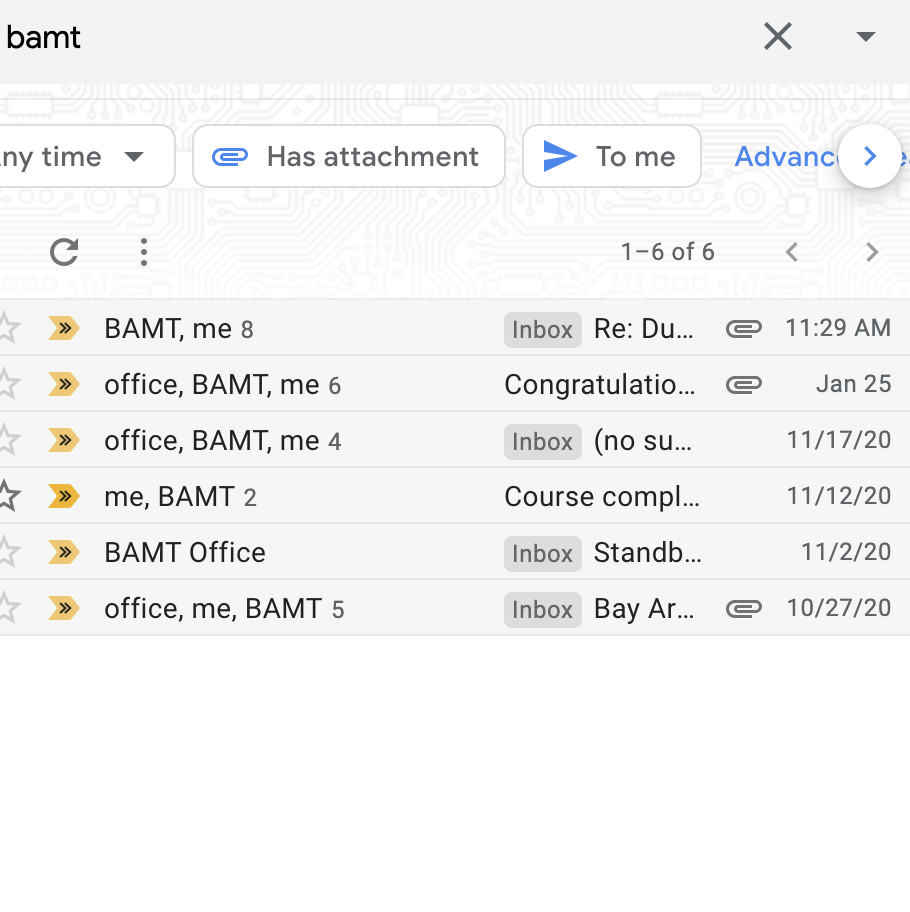Click paperclip on 10/27/20 Bay Area email
This screenshot has width=910, height=912.
743,608
